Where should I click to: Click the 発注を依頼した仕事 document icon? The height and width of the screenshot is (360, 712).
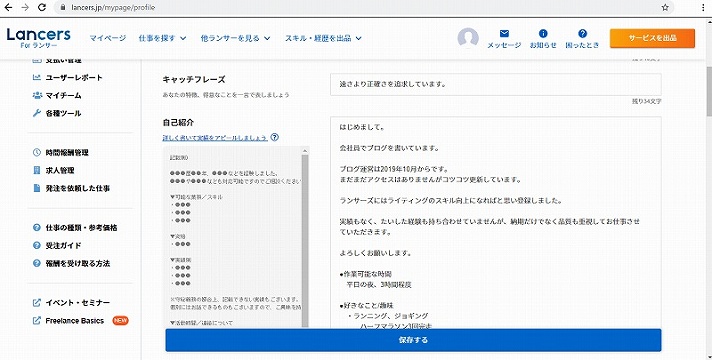click(x=37, y=188)
